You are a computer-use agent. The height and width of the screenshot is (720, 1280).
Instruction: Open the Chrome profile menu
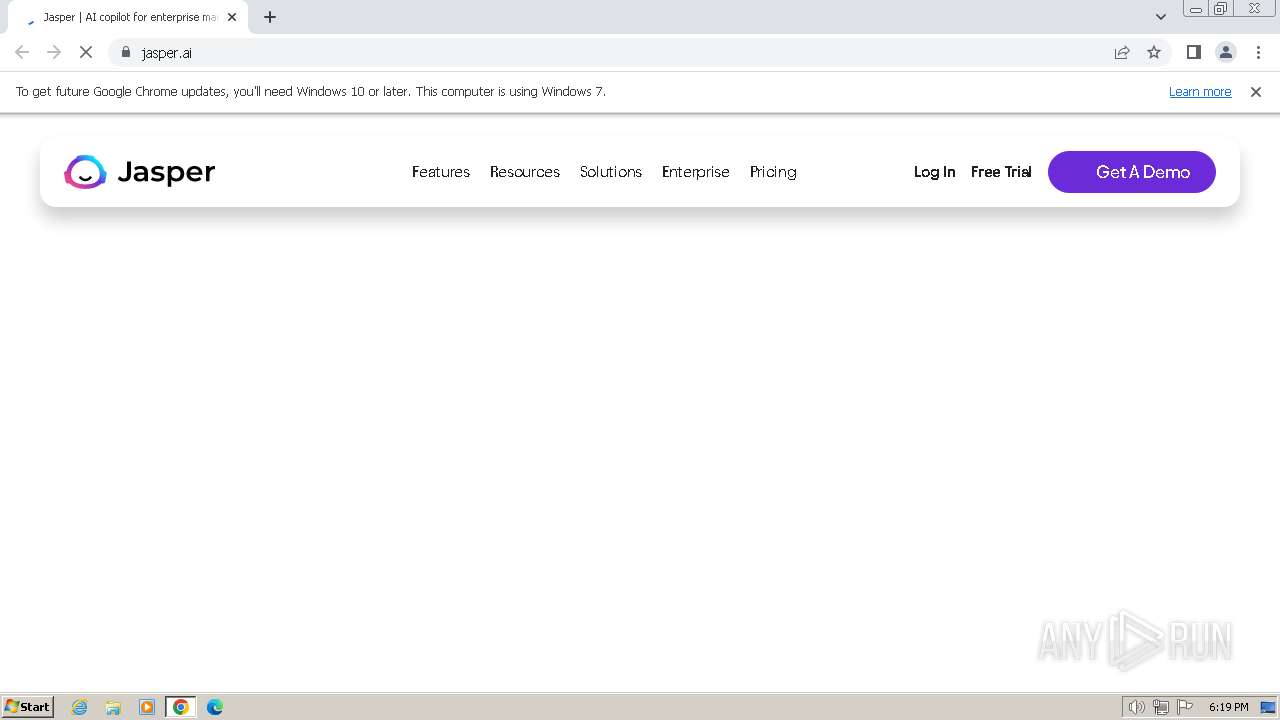coord(1226,52)
